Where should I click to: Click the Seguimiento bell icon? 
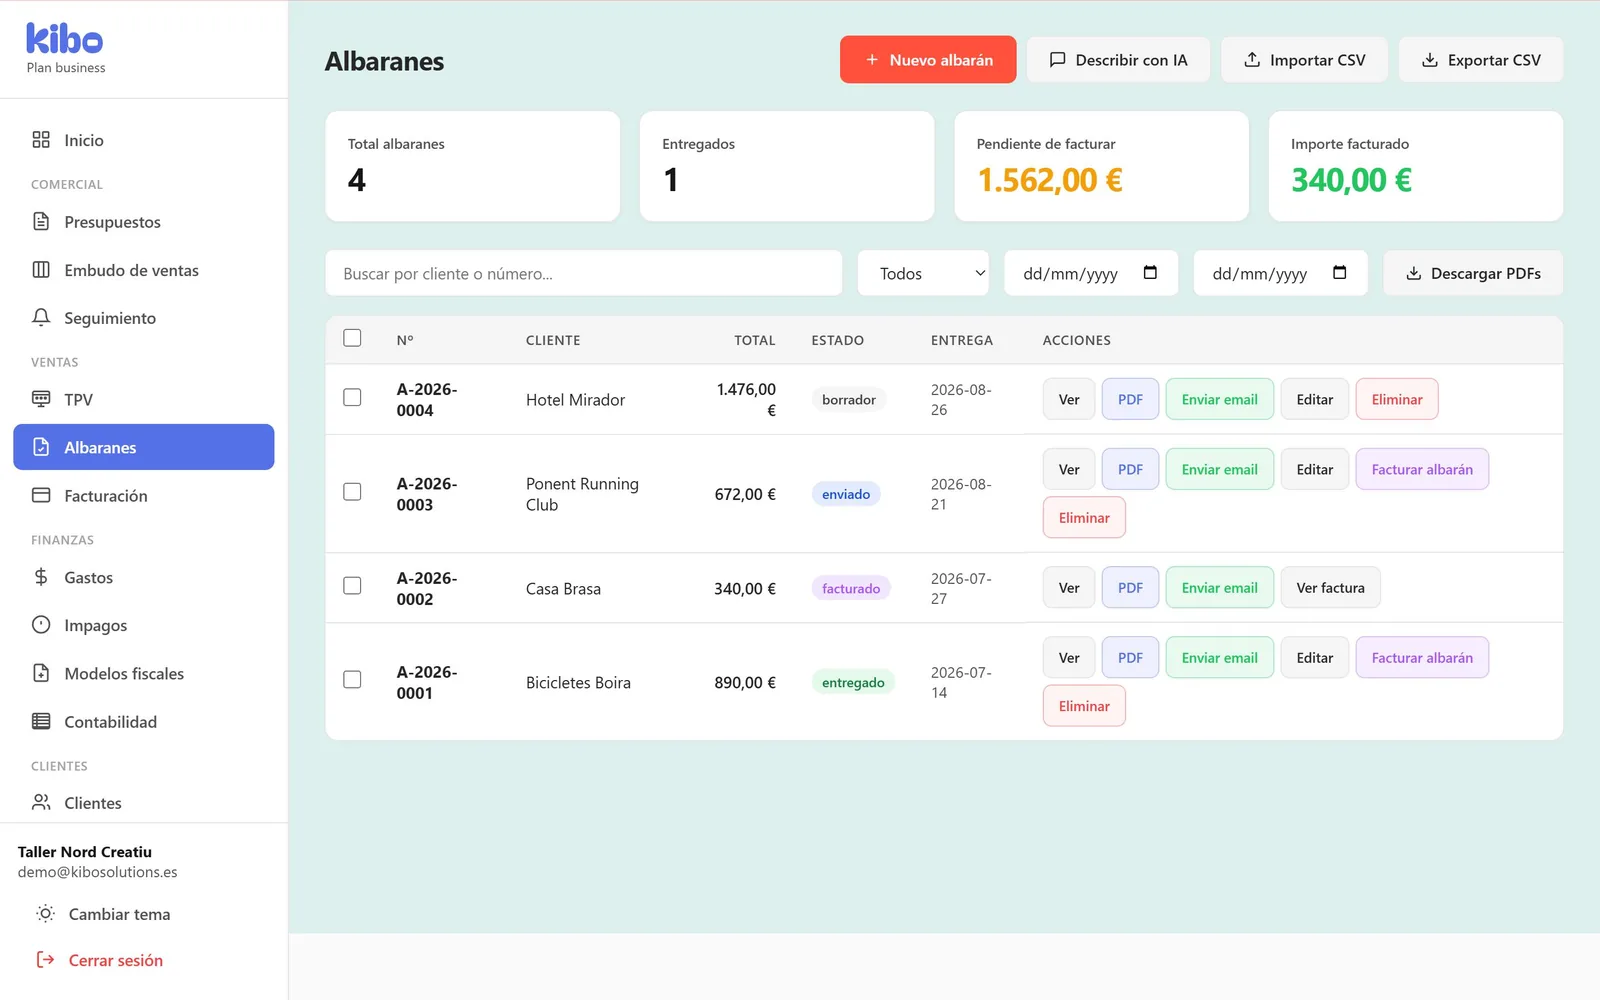[x=41, y=317]
